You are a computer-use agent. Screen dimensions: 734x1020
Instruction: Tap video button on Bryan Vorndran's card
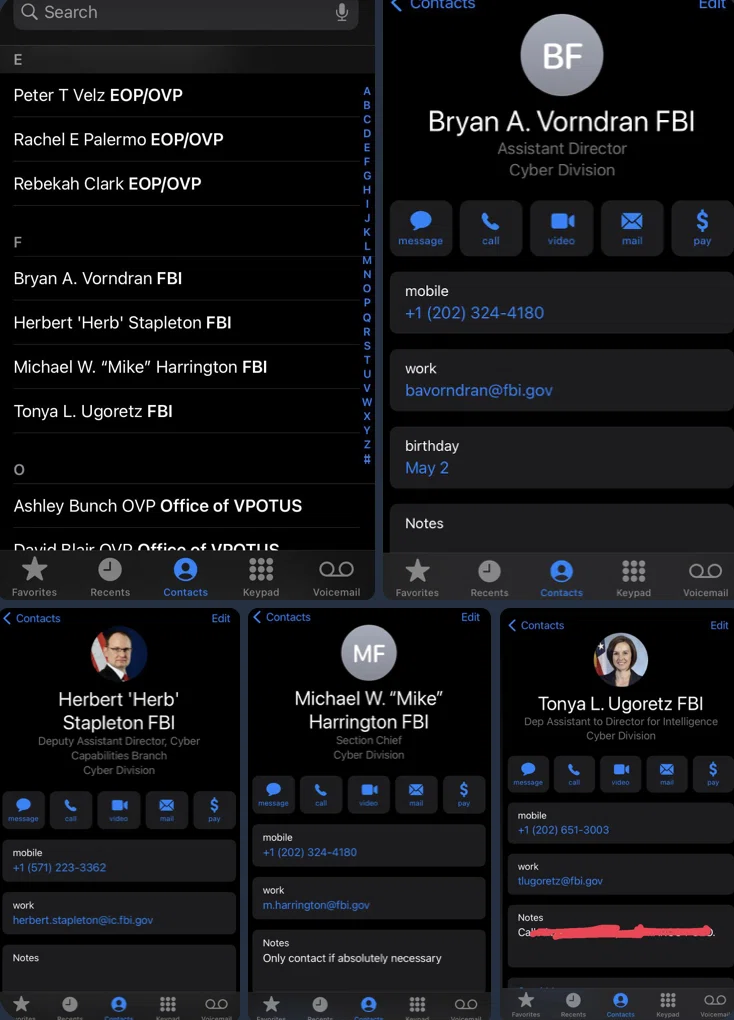coord(561,228)
